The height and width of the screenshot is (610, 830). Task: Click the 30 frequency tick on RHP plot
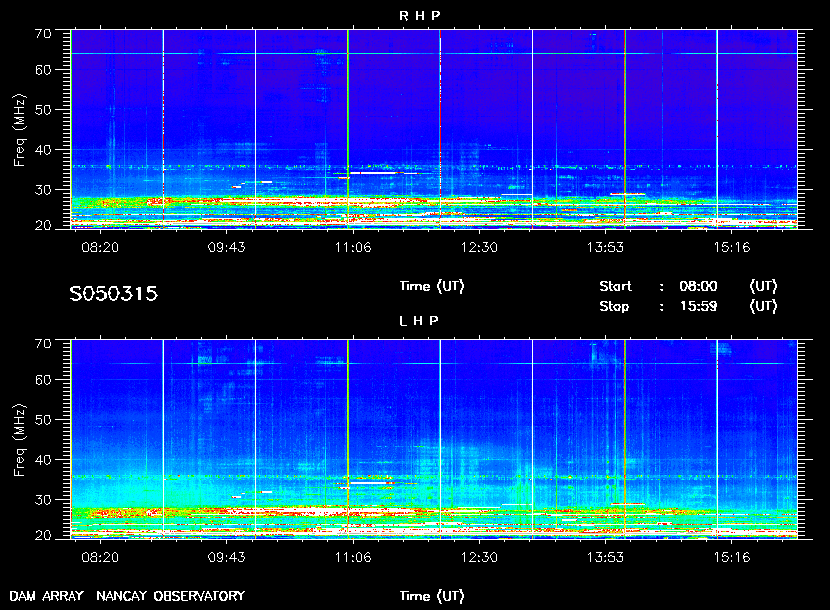coord(43,190)
